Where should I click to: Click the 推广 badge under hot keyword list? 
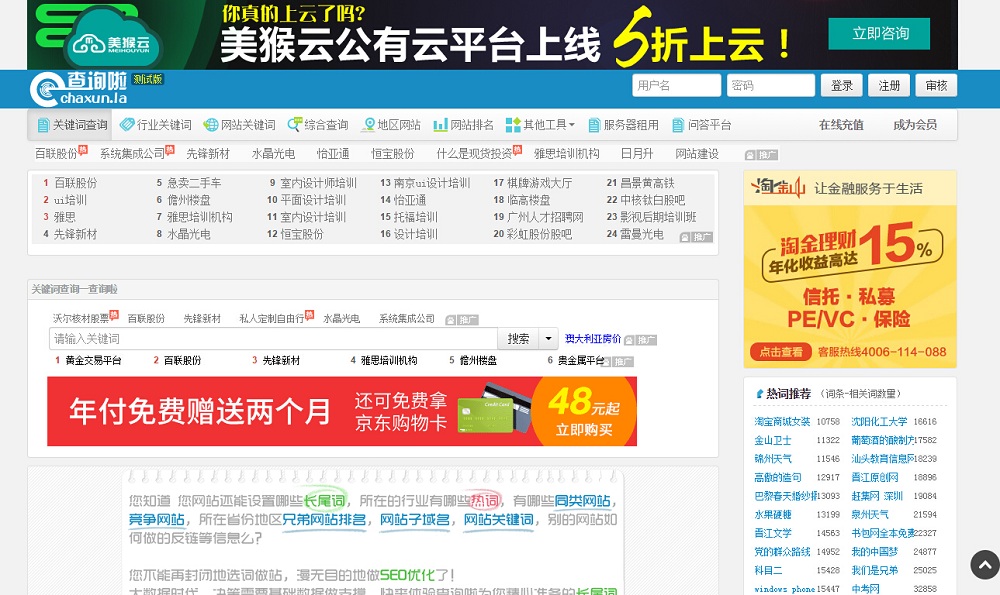(696, 237)
